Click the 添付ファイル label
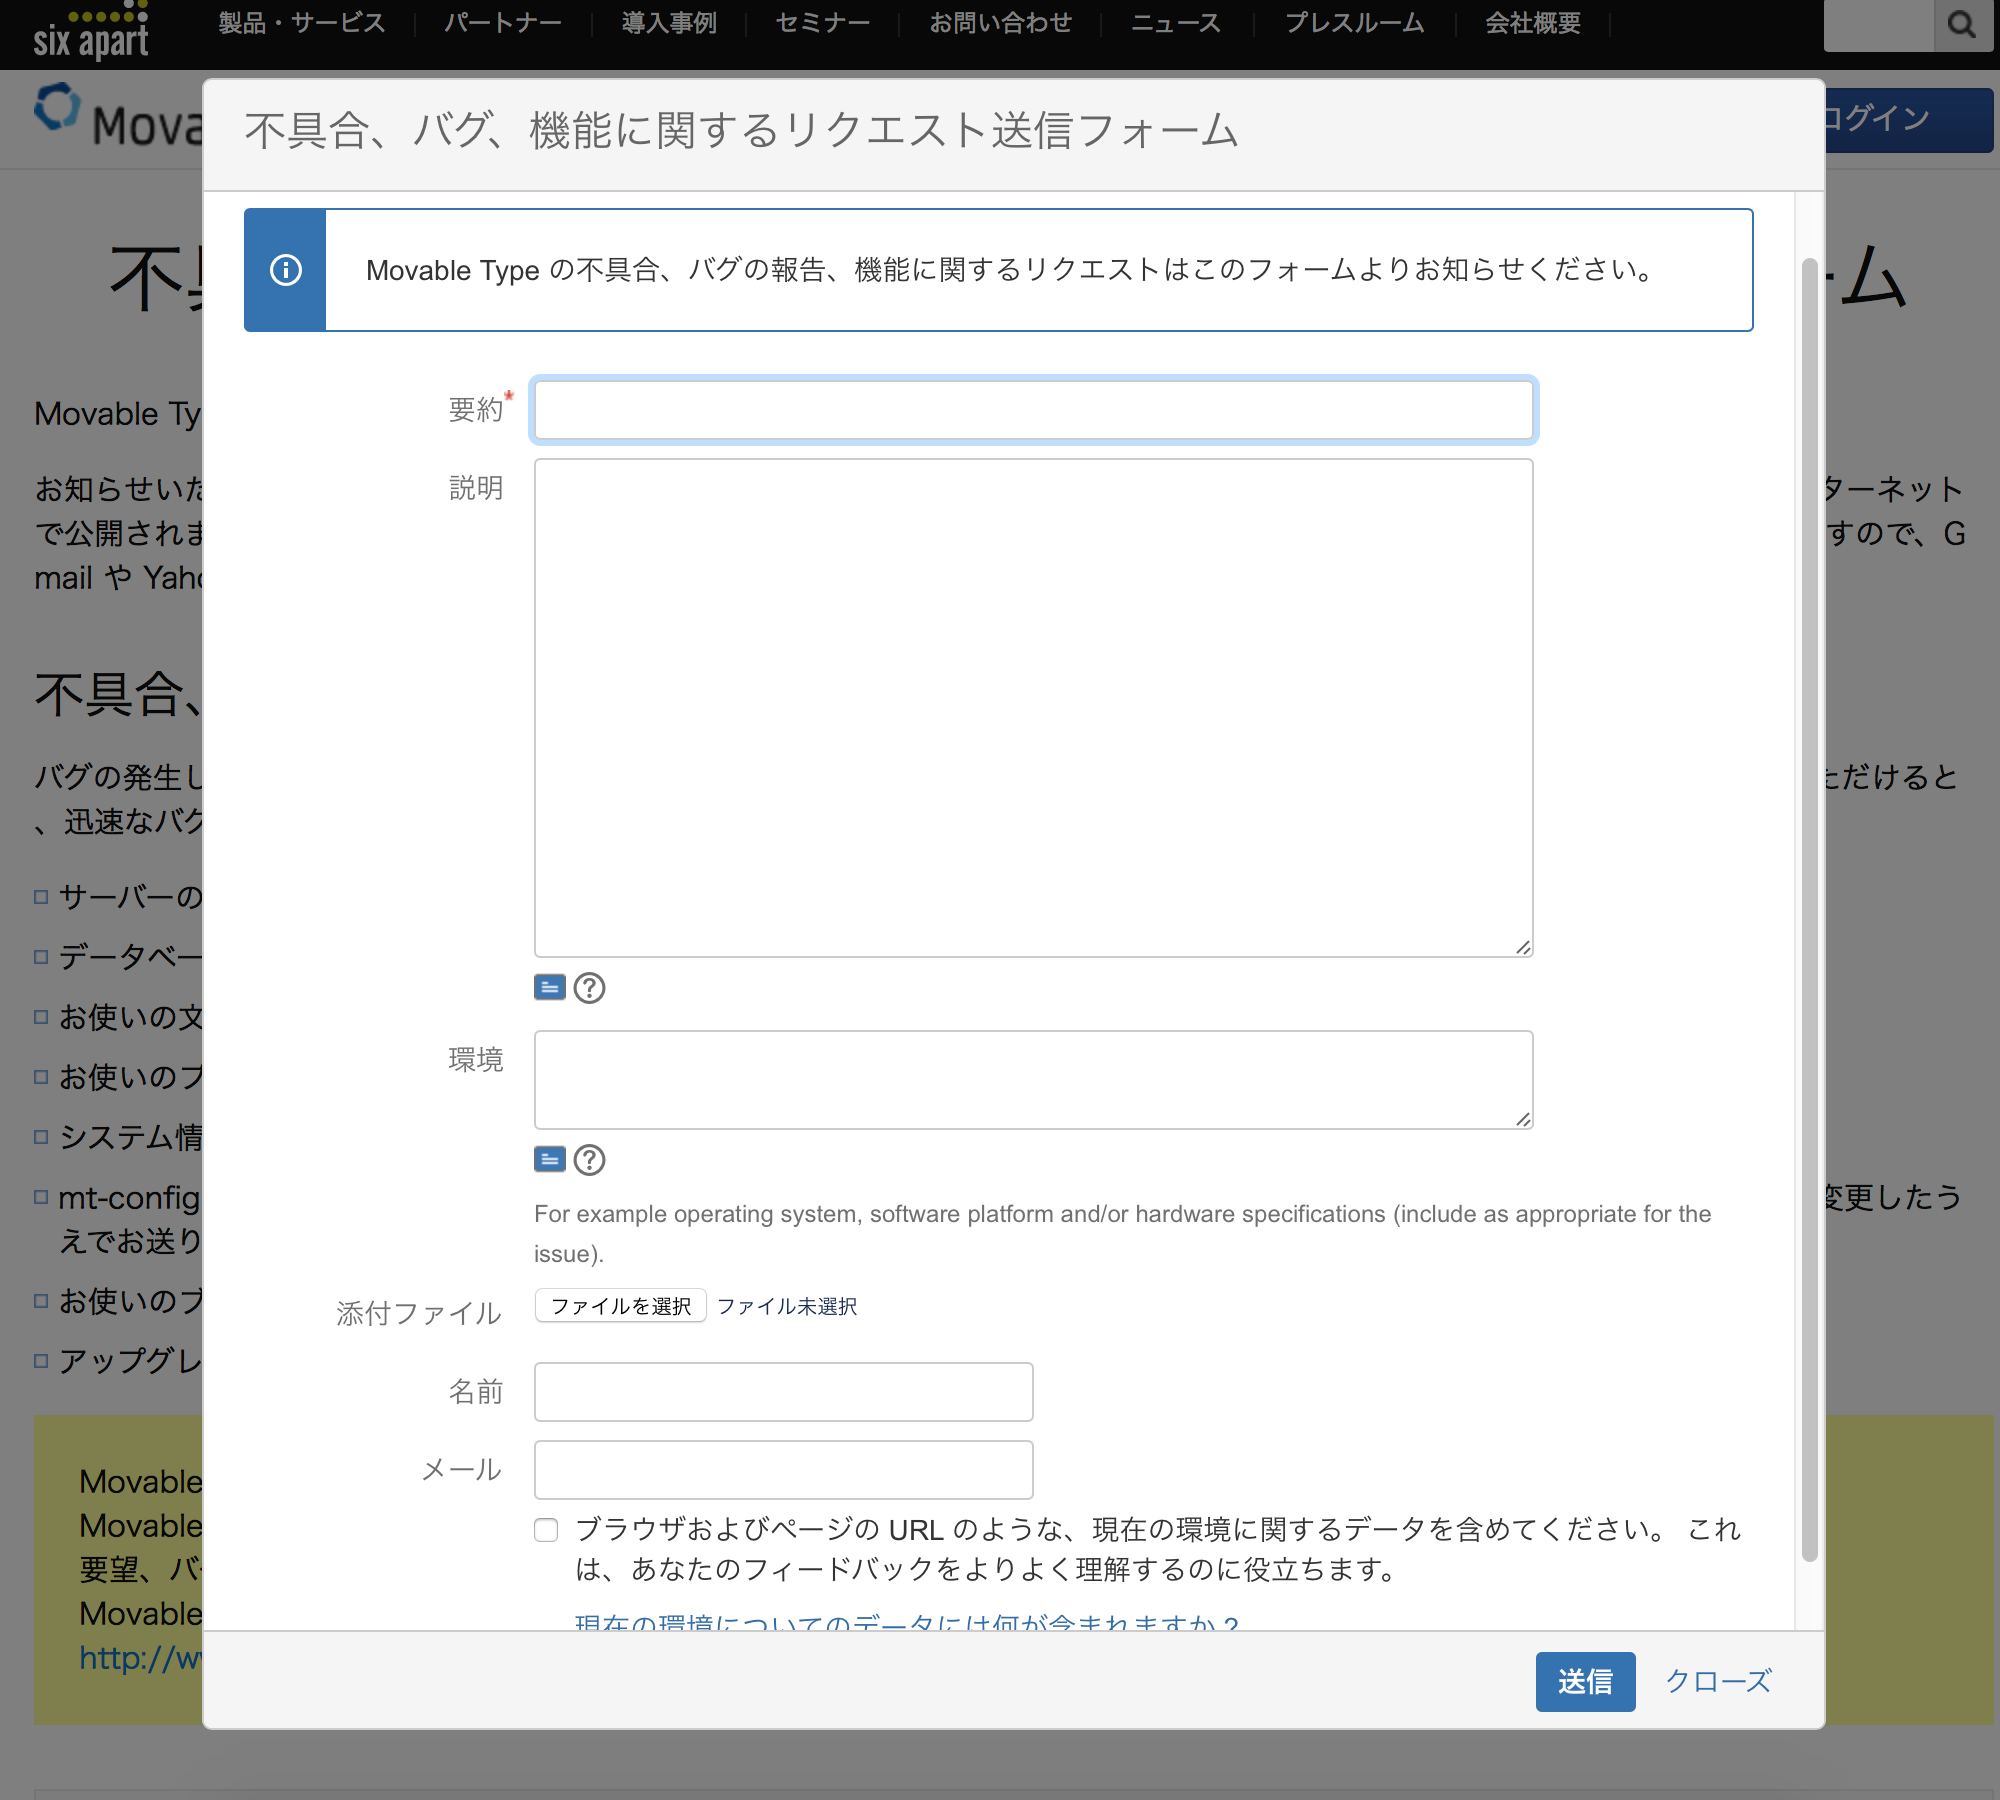2000x1800 pixels. pyautogui.click(x=419, y=1314)
